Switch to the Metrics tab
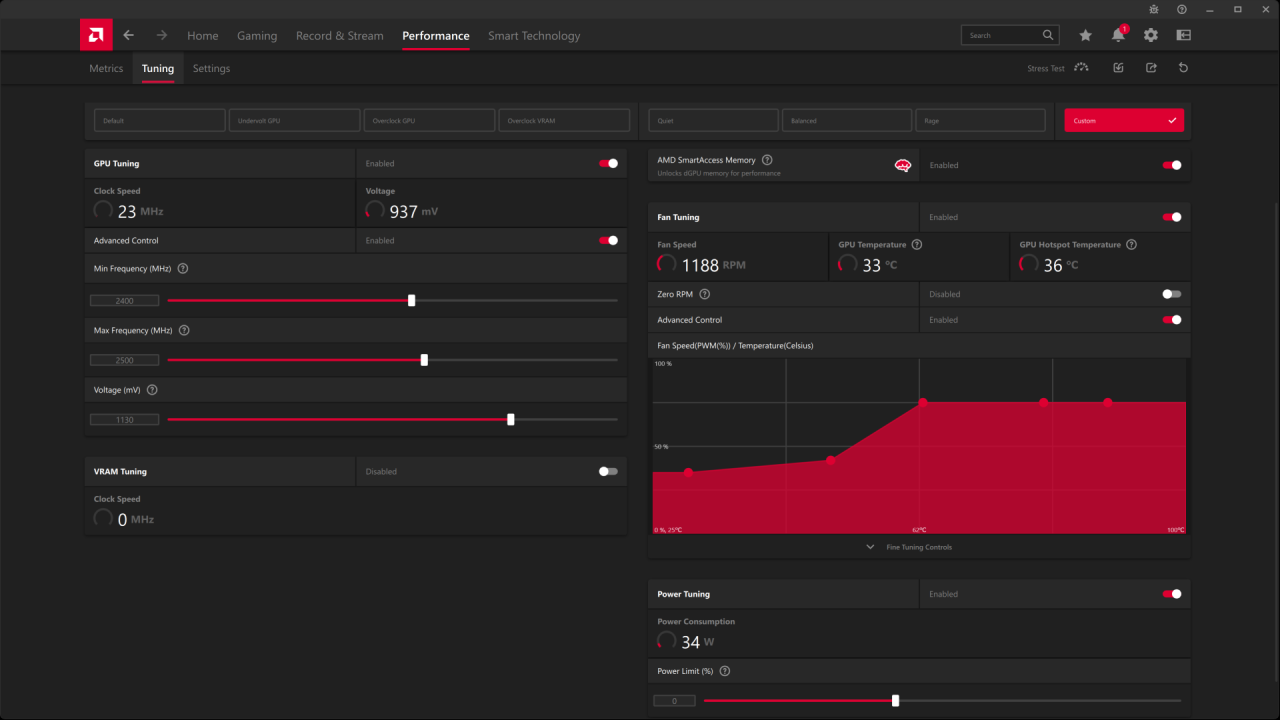1280x720 pixels. [106, 68]
